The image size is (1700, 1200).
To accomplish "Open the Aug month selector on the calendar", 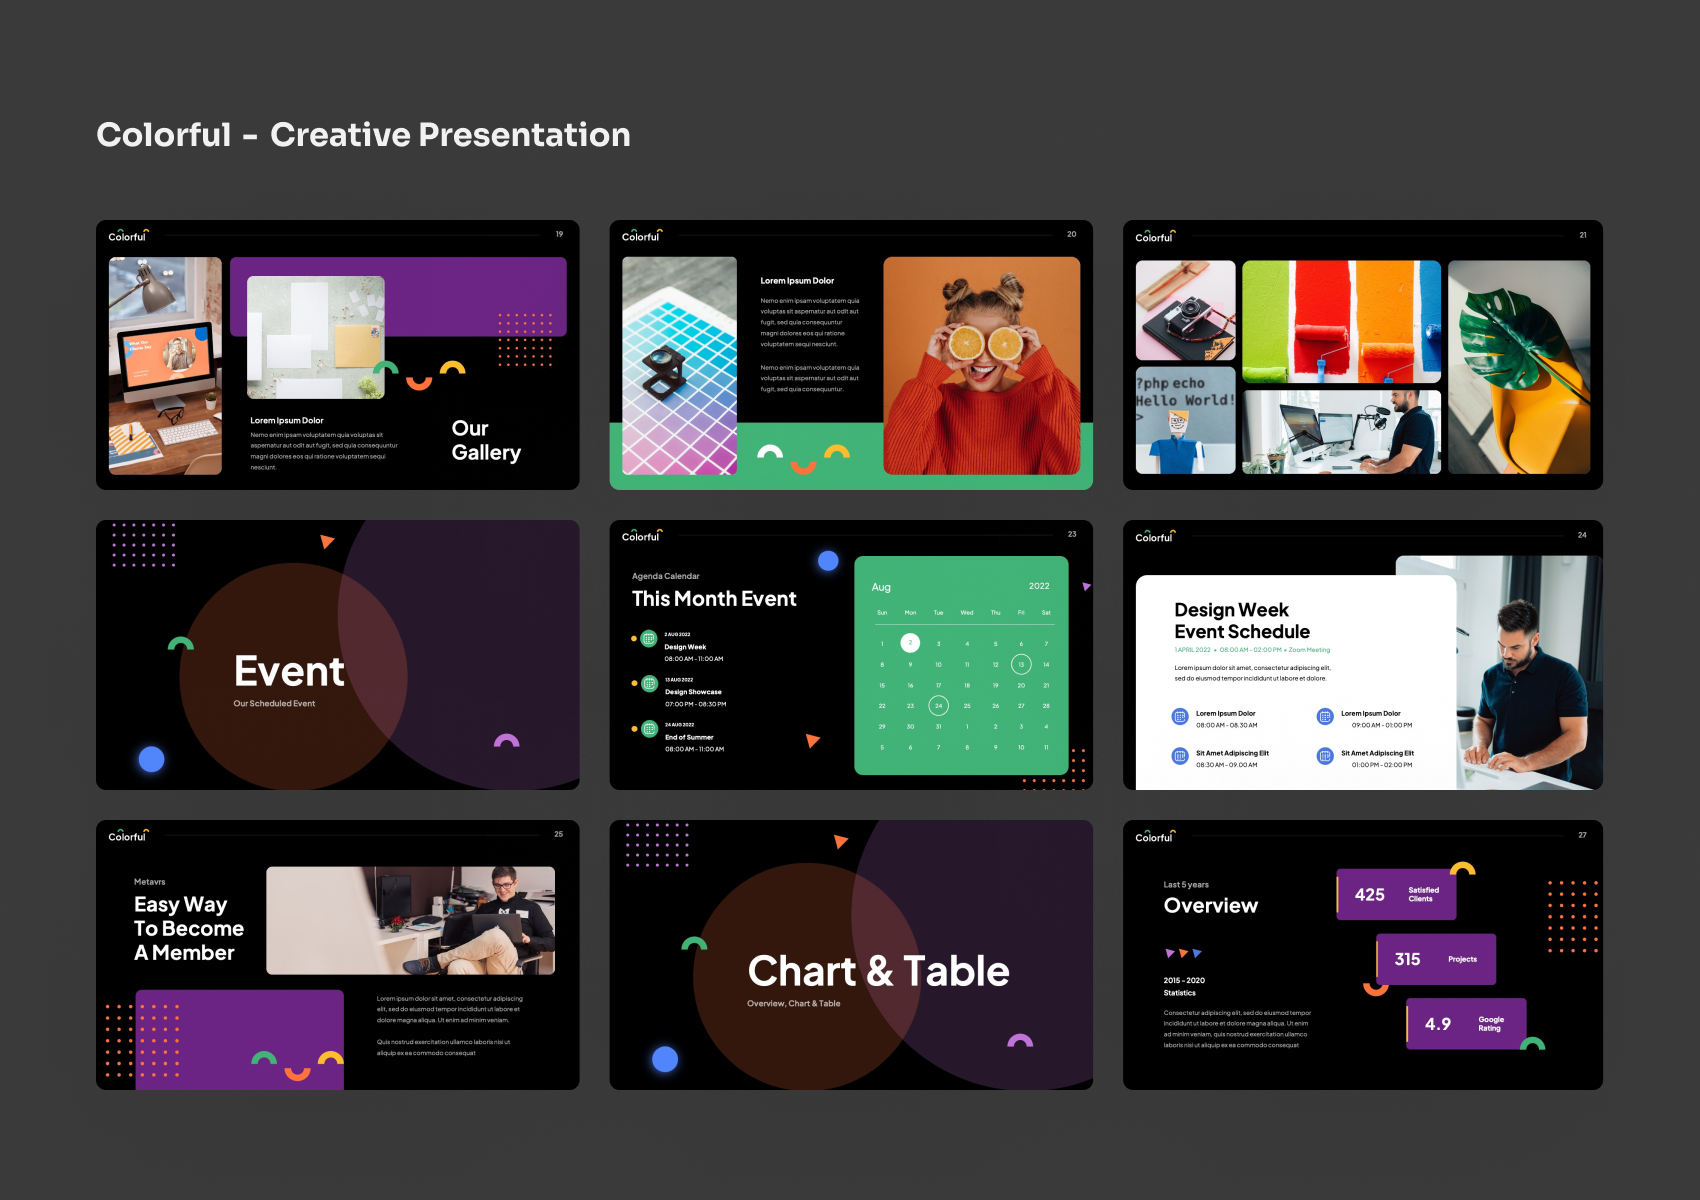I will 881,587.
